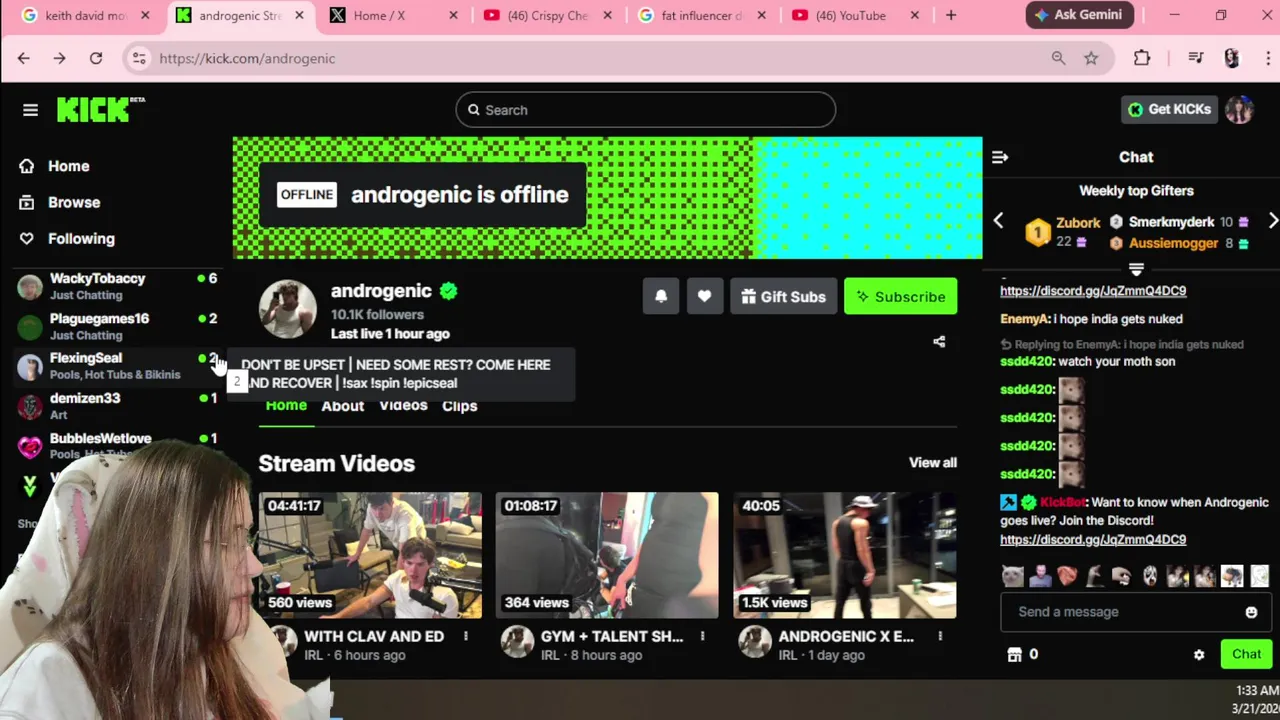Click the browser address bar URL

(247, 58)
